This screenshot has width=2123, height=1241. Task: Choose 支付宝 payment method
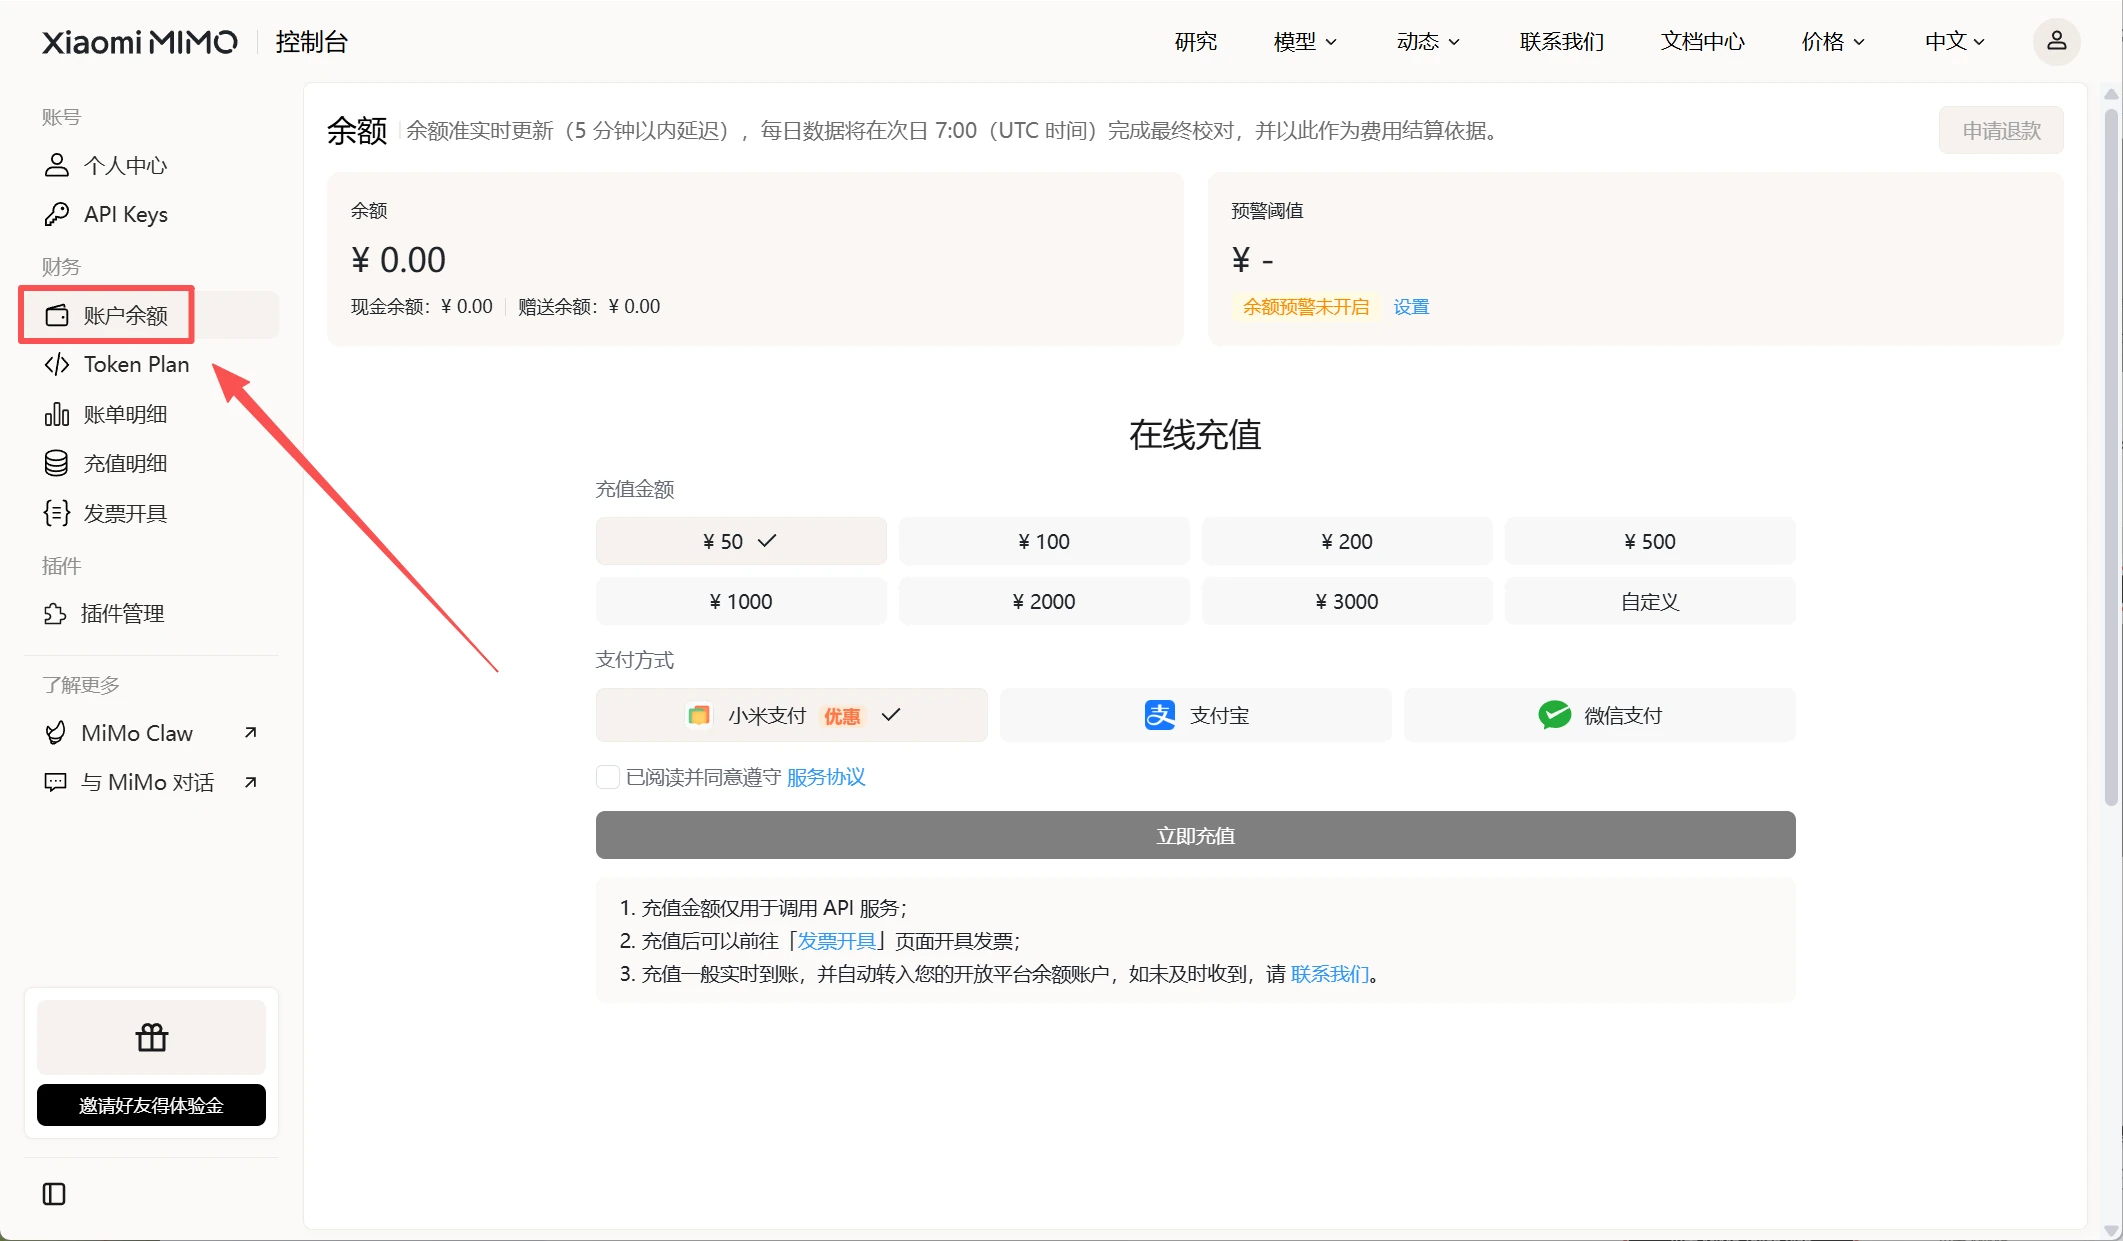[1196, 715]
